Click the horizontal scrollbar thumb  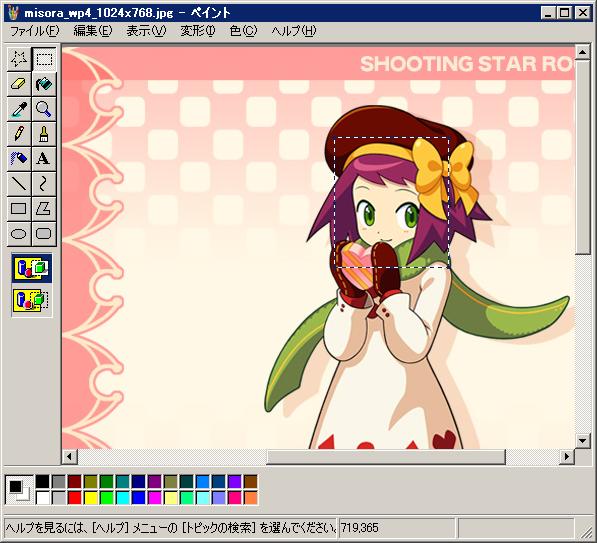click(386, 456)
